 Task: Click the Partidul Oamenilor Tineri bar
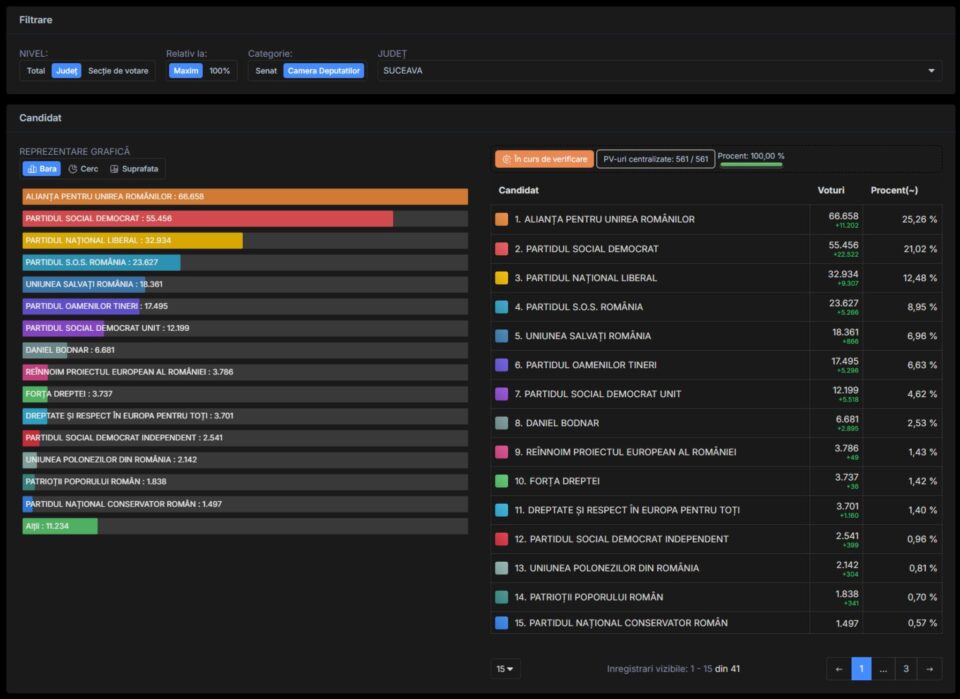81,306
